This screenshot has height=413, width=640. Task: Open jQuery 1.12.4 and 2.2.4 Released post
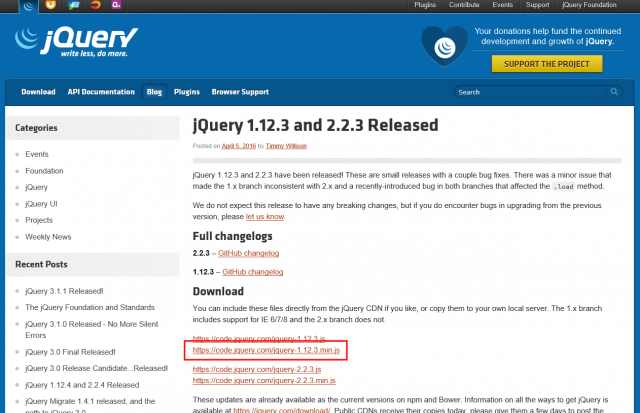[82, 385]
